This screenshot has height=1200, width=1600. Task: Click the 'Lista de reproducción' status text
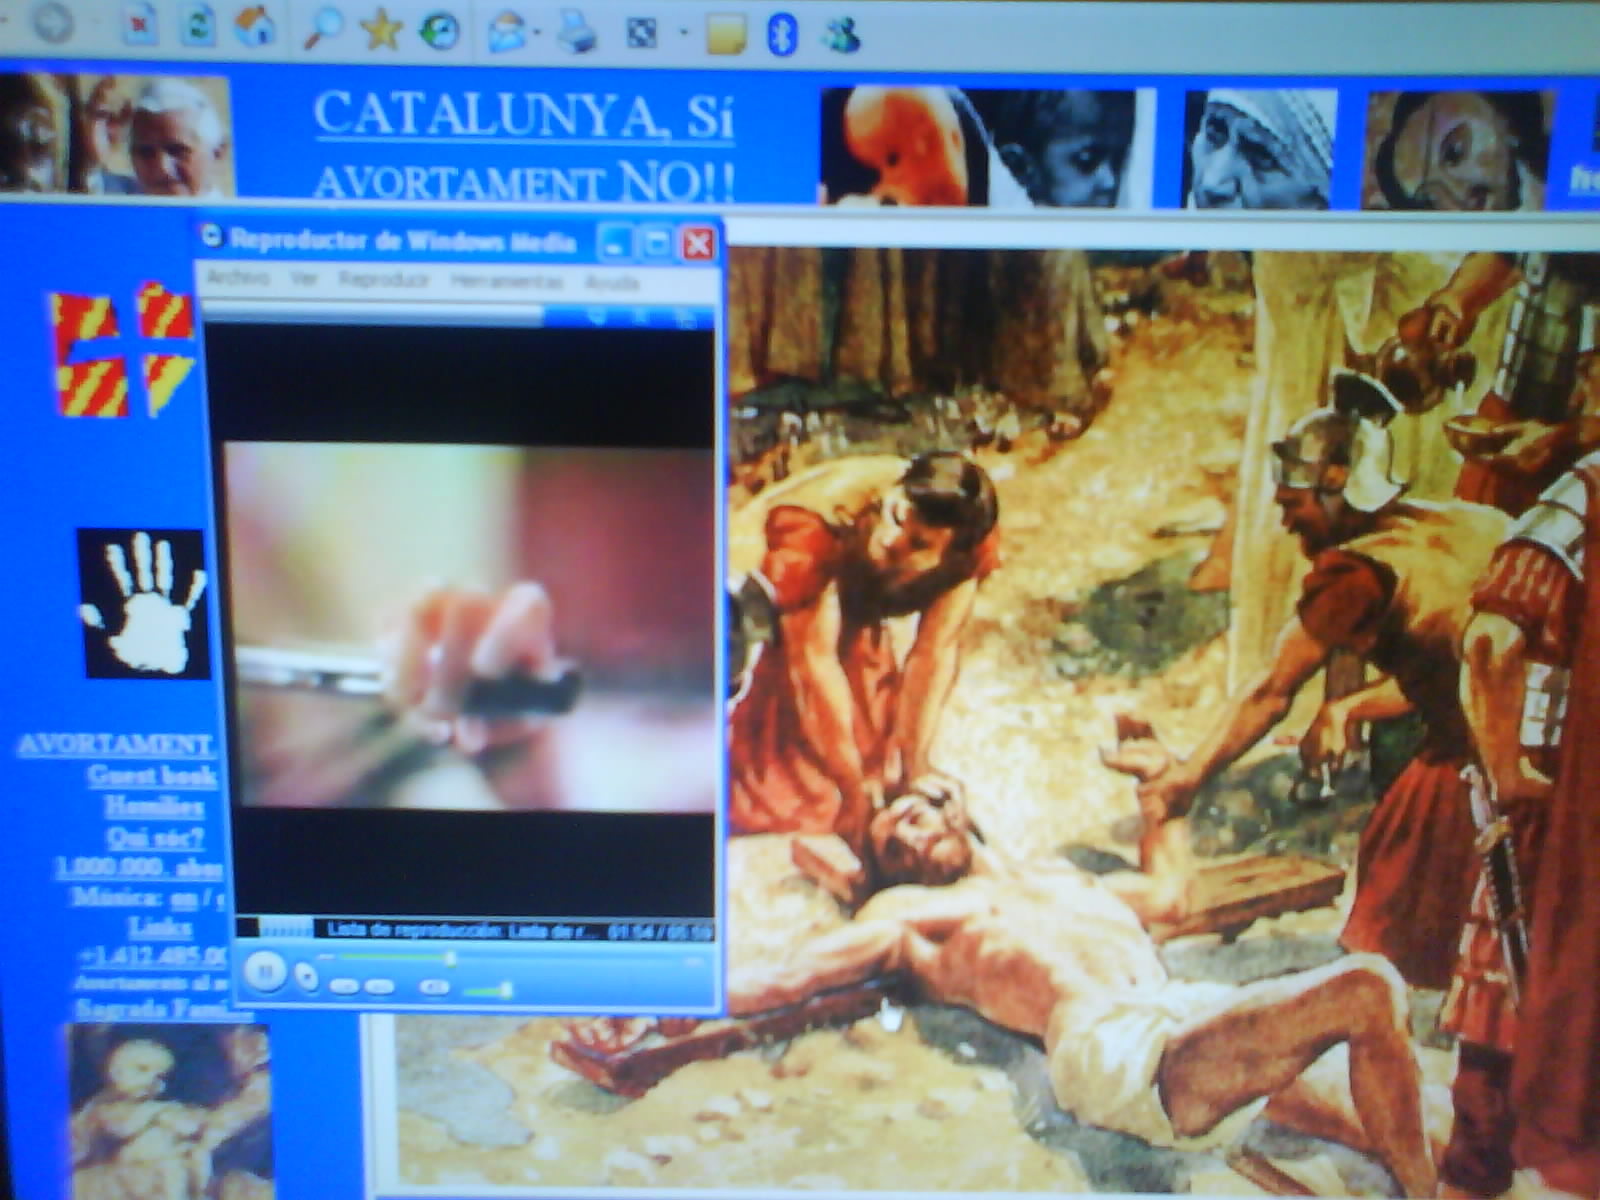tap(463, 930)
